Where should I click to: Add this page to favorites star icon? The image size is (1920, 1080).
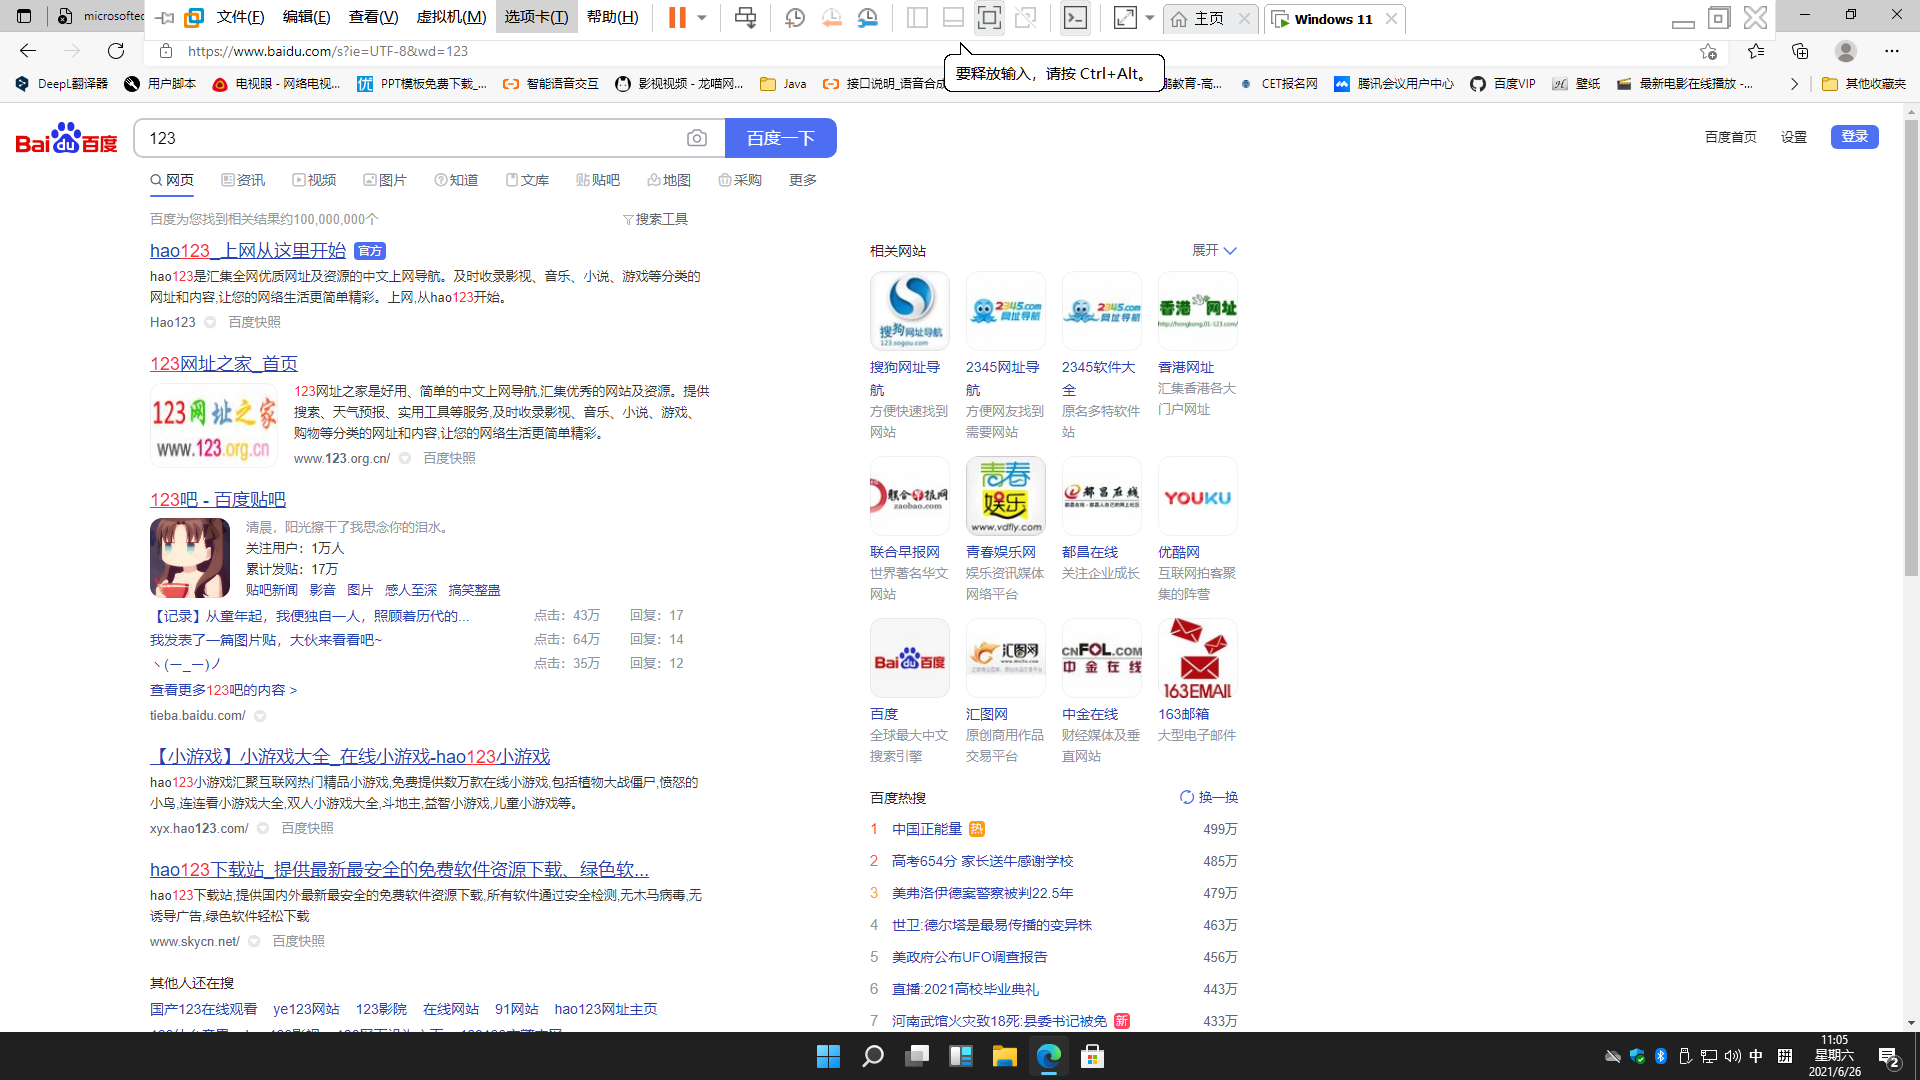coord(1708,51)
